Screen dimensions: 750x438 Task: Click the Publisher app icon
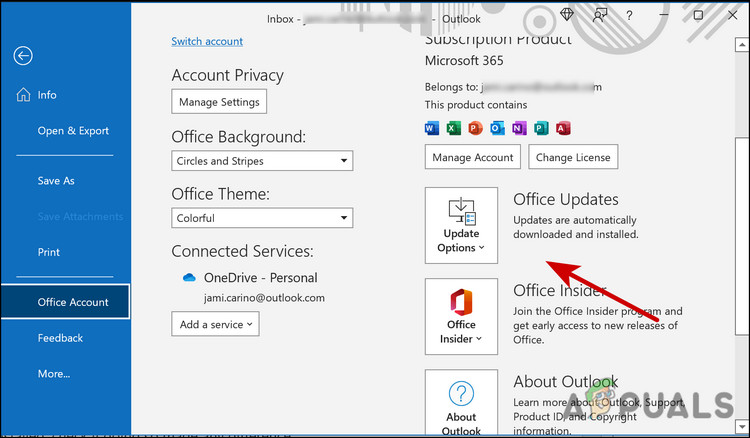[x=541, y=128]
